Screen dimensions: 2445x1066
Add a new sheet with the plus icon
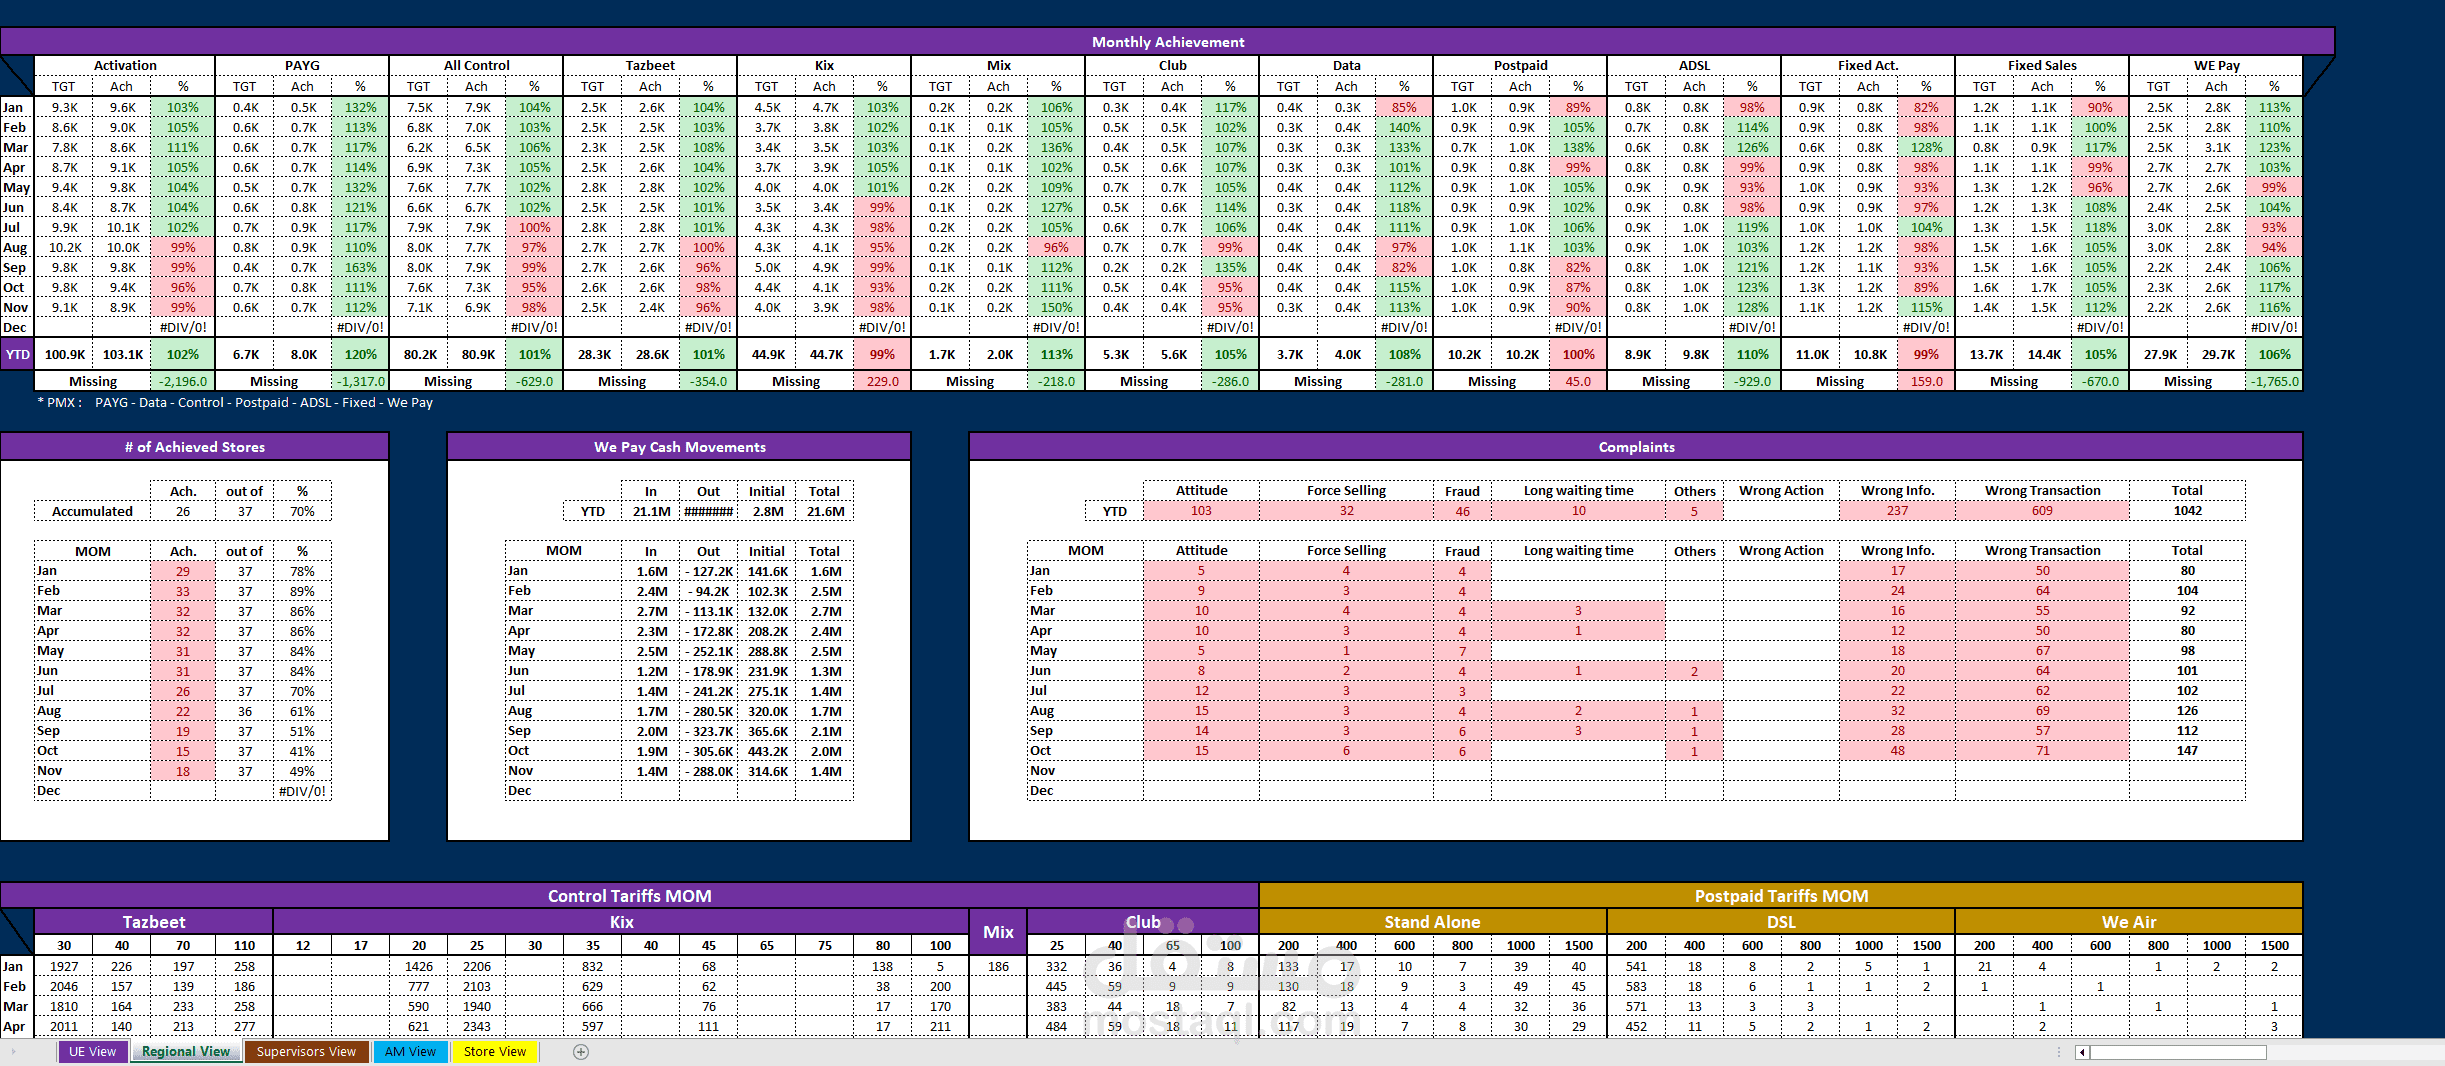(581, 1052)
